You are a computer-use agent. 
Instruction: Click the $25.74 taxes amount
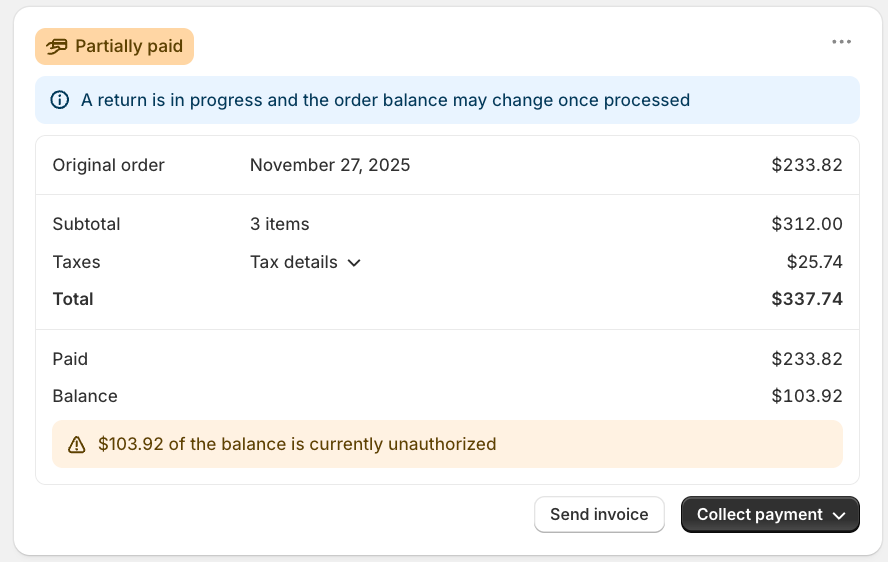[x=814, y=262]
